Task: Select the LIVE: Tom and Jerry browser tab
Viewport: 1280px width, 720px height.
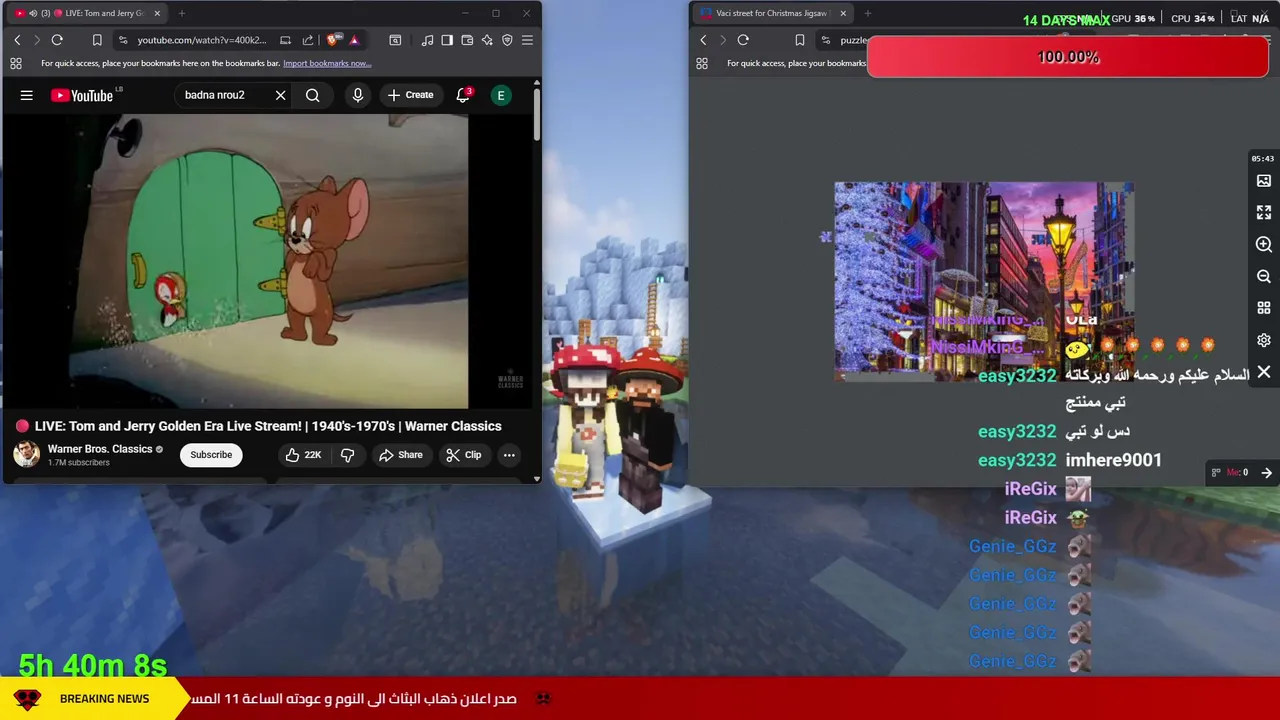Action: (88, 13)
